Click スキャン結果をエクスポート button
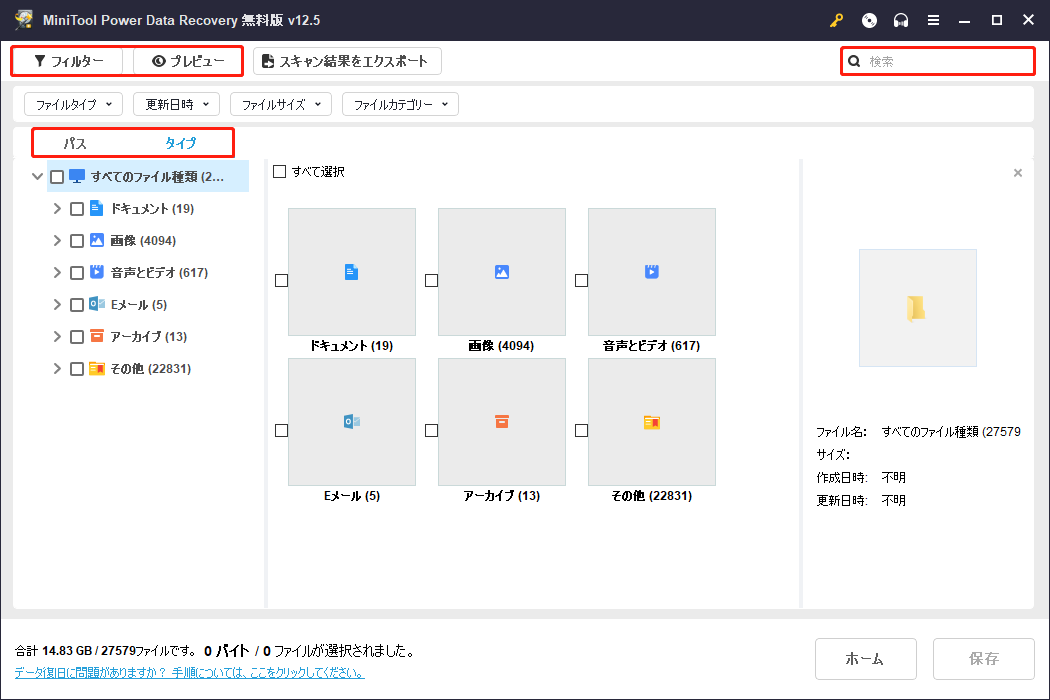The image size is (1050, 700). (347, 61)
